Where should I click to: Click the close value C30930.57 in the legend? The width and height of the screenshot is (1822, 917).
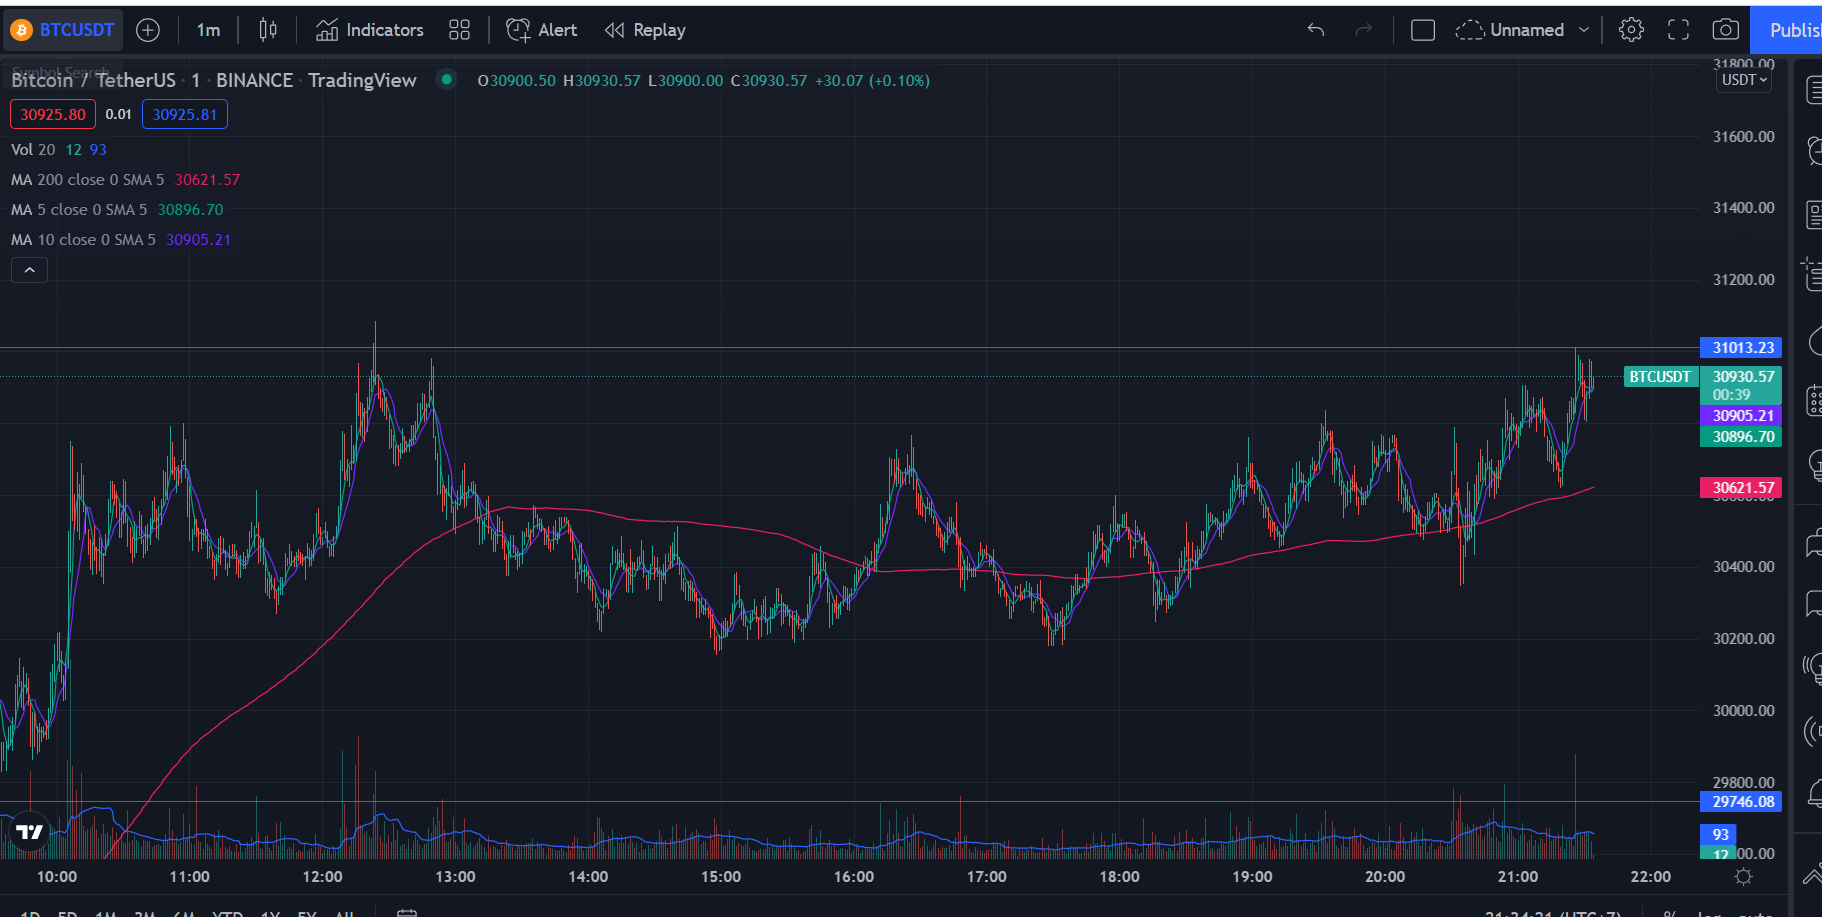[x=768, y=80]
